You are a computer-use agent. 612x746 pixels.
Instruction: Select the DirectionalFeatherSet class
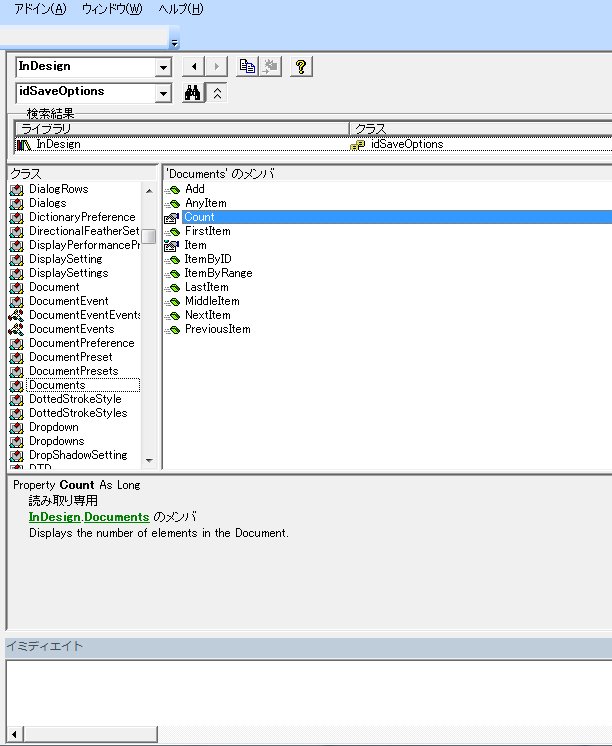84,231
